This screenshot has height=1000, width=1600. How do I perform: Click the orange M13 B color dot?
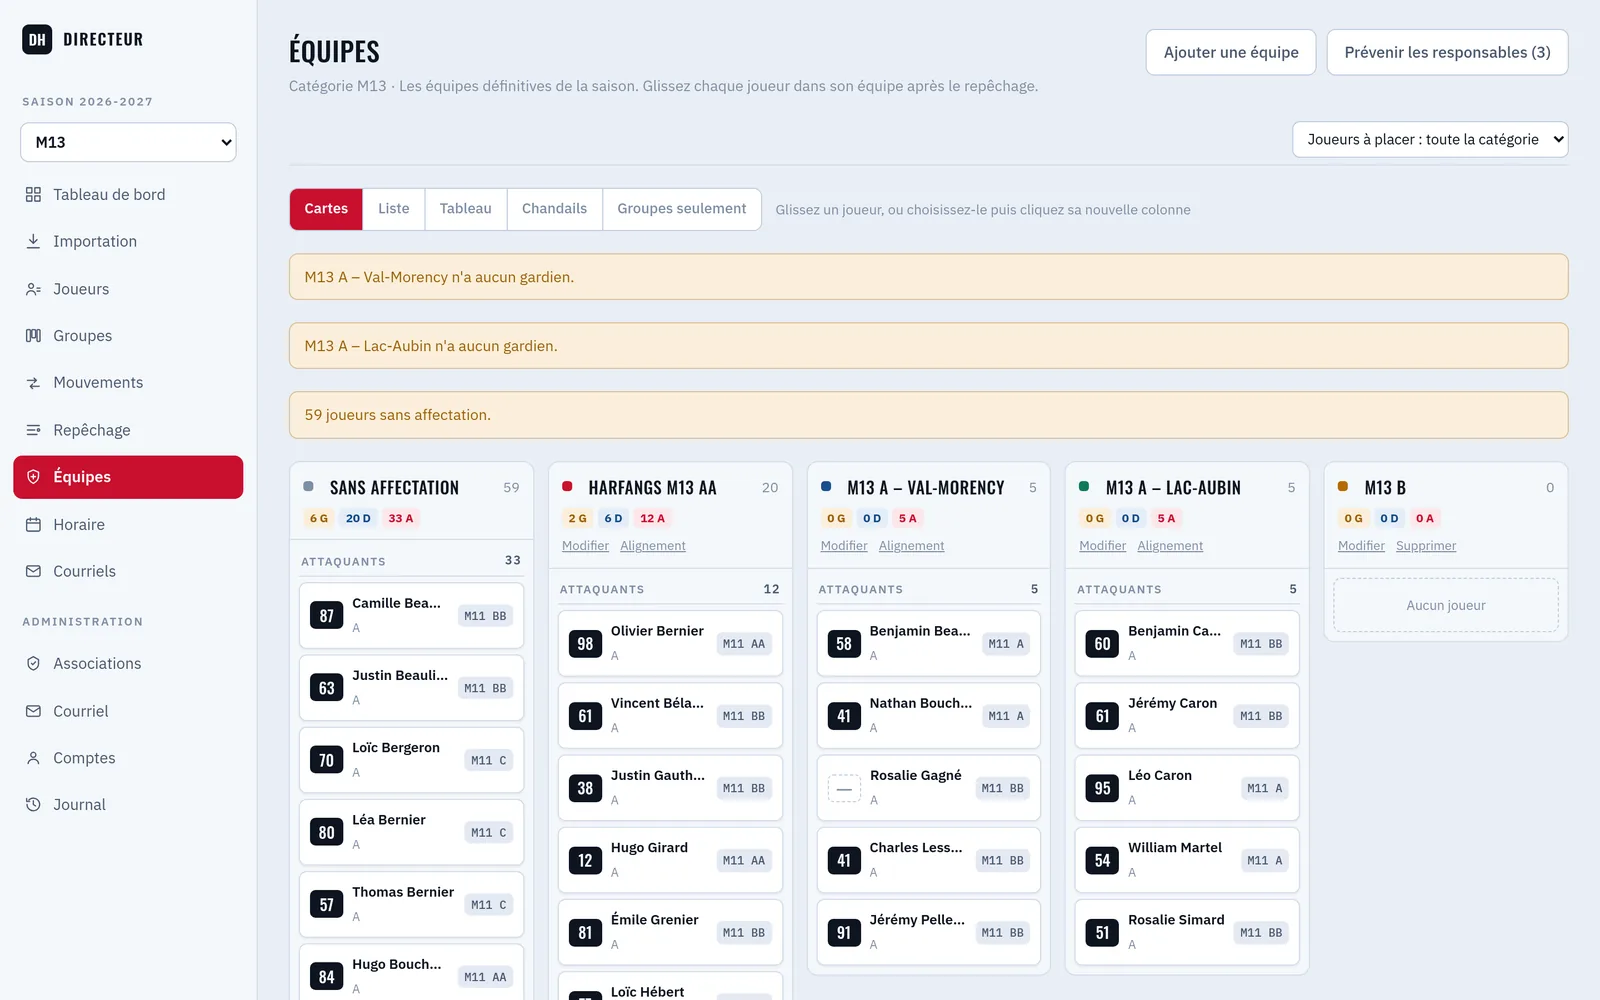coord(1343,486)
